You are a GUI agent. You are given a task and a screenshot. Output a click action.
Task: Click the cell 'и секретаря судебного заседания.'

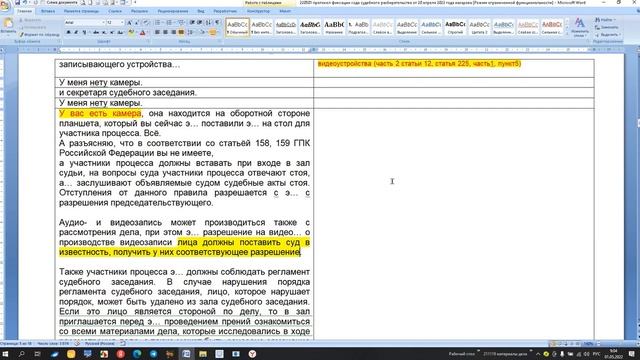(x=184, y=93)
